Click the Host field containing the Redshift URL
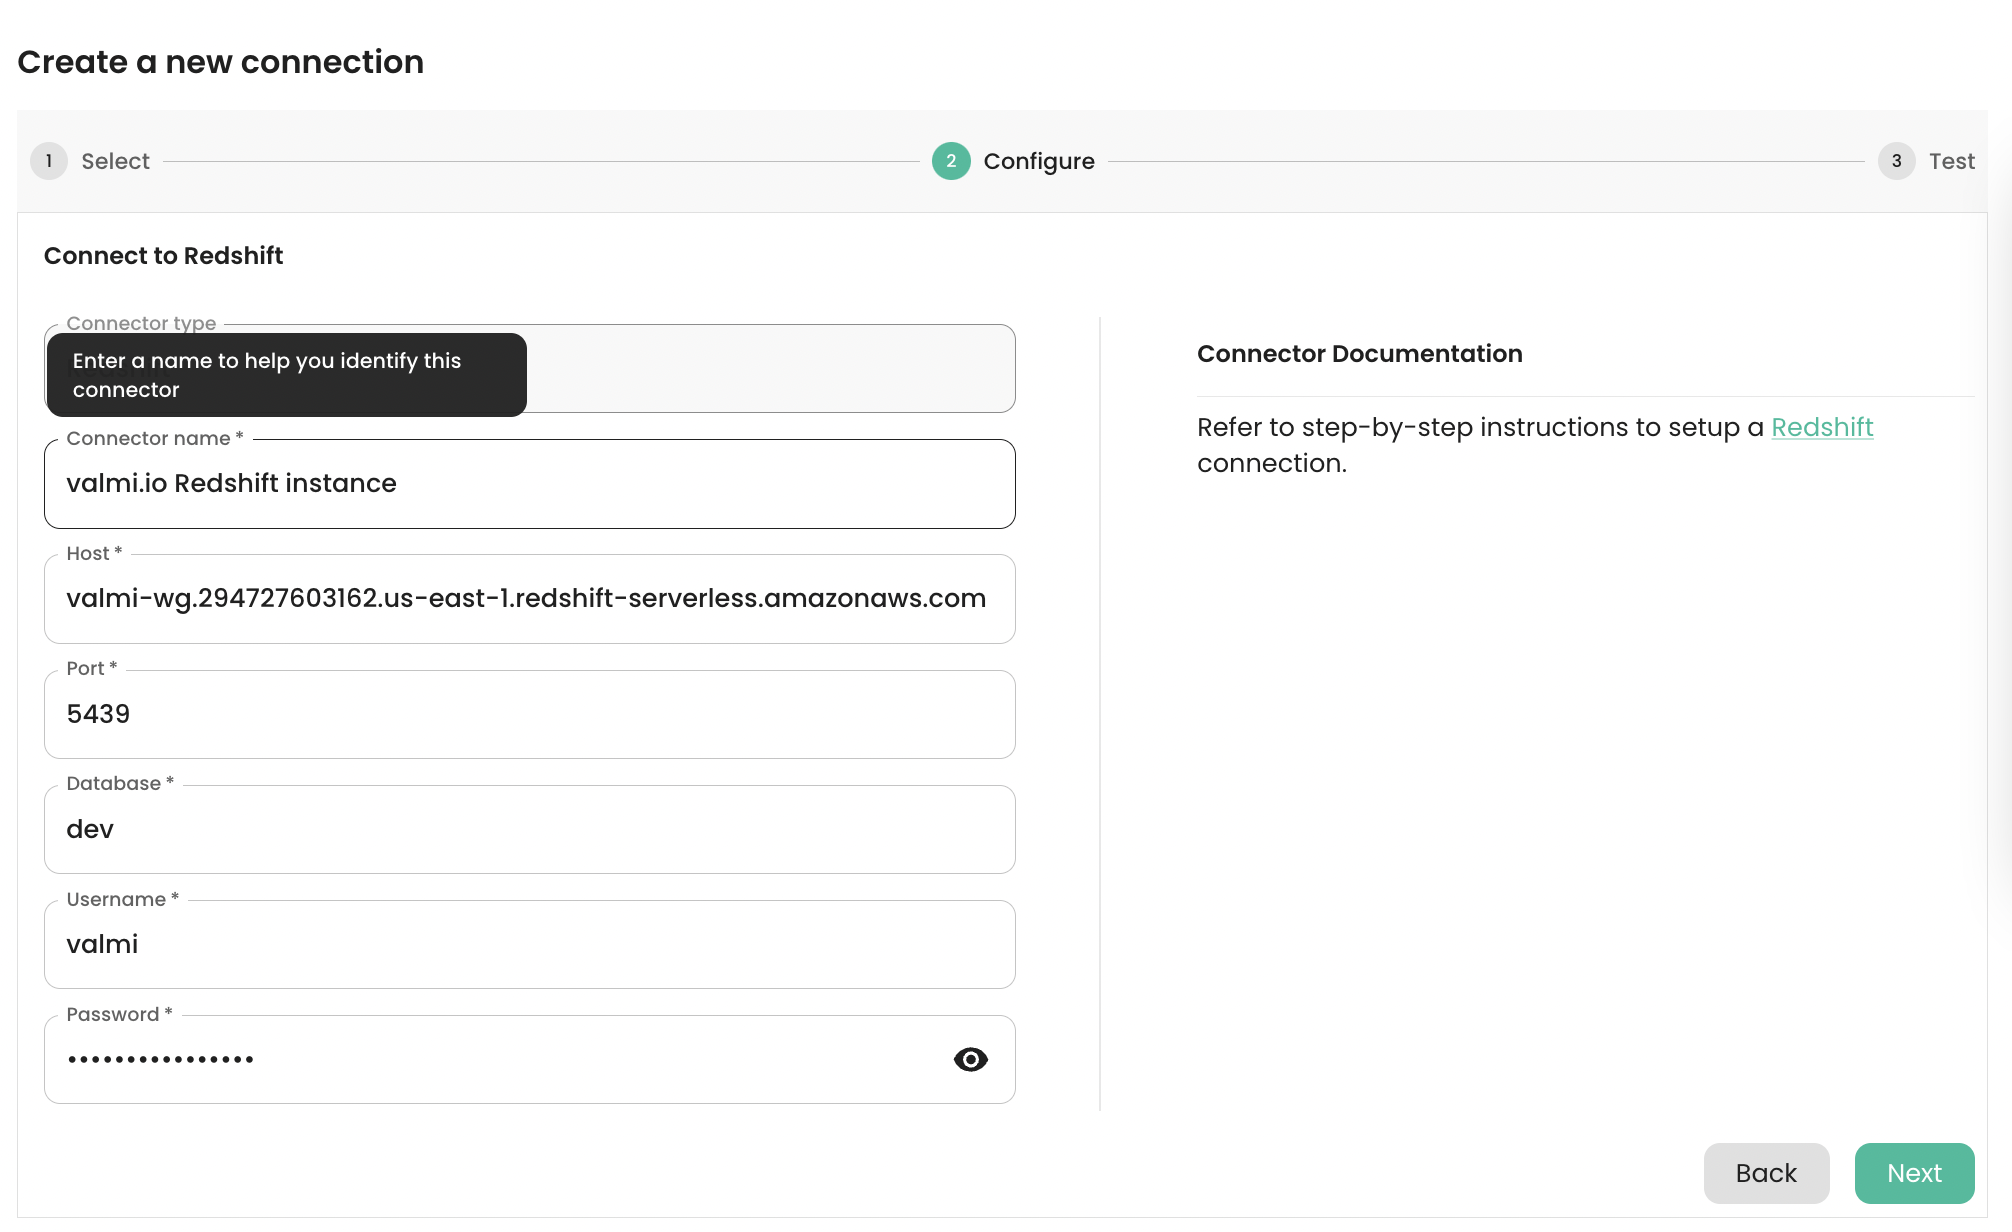2012x1232 pixels. click(530, 598)
